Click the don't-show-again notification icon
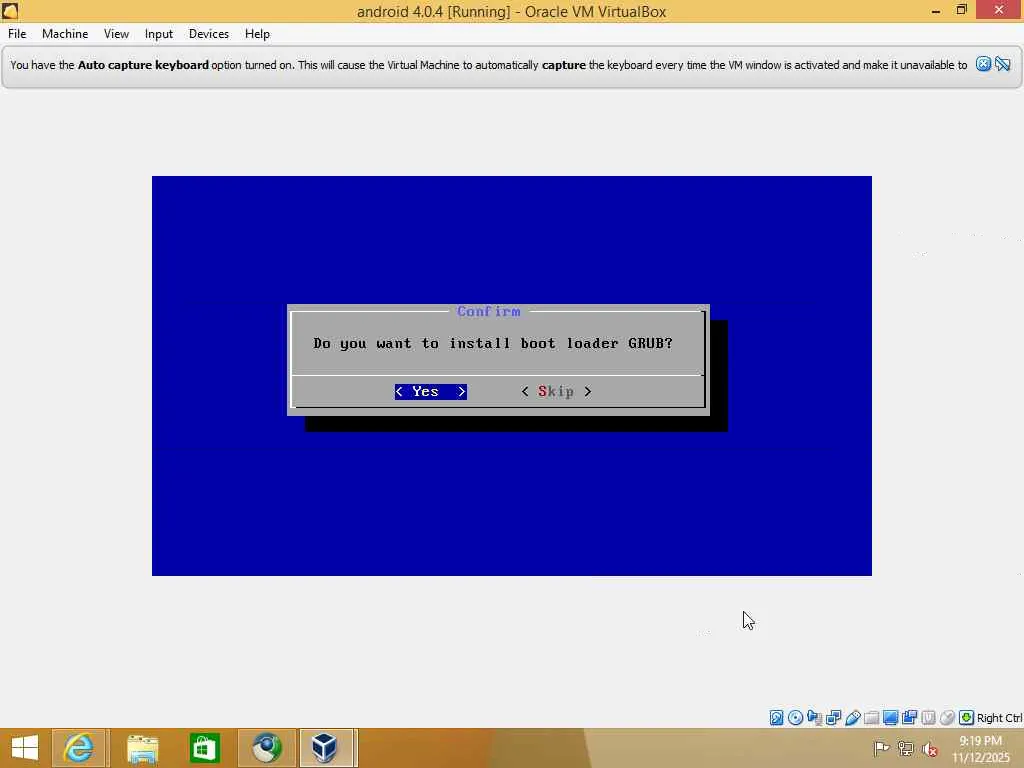The image size is (1024, 768). click(x=1003, y=64)
